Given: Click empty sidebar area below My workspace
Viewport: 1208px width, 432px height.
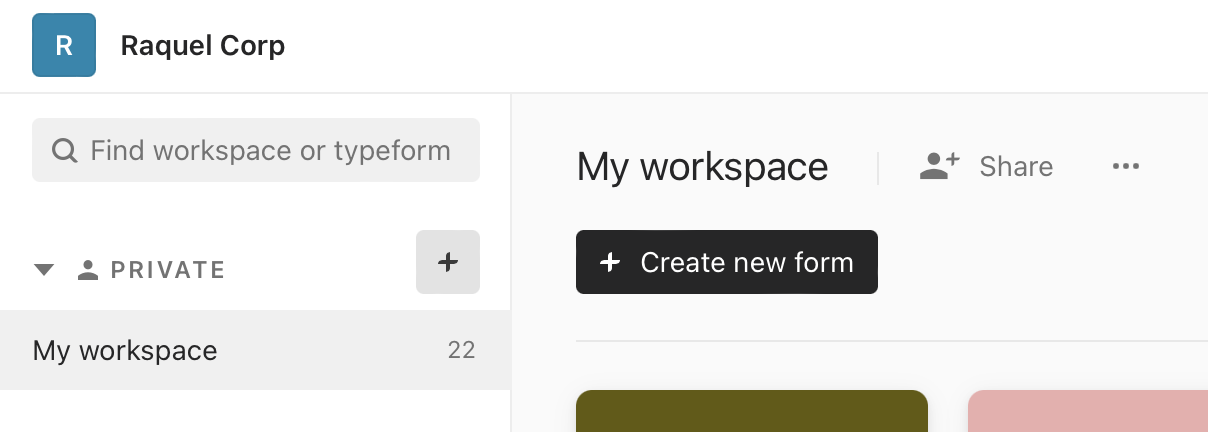Looking at the screenshot, I should click(255, 411).
